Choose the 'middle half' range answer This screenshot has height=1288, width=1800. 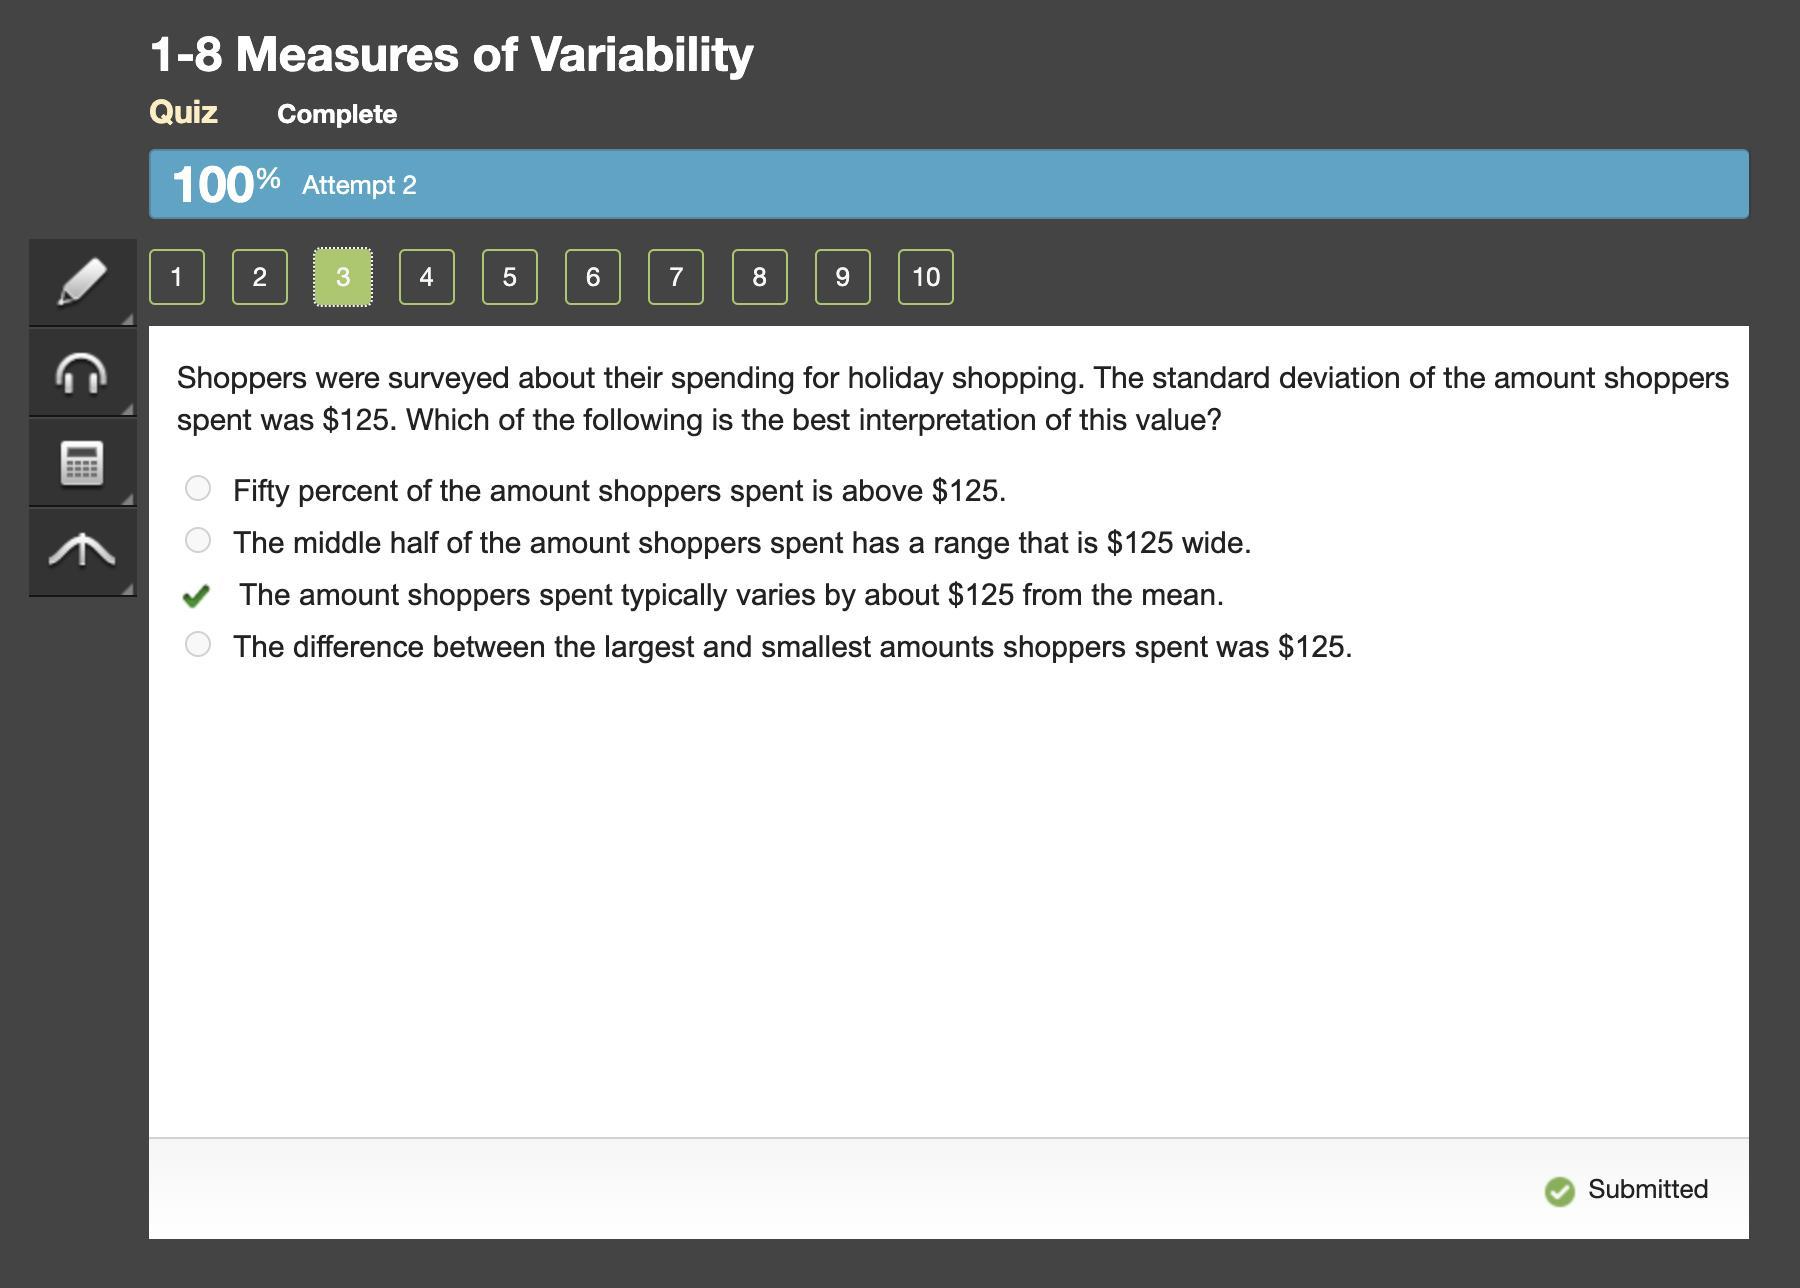point(198,541)
